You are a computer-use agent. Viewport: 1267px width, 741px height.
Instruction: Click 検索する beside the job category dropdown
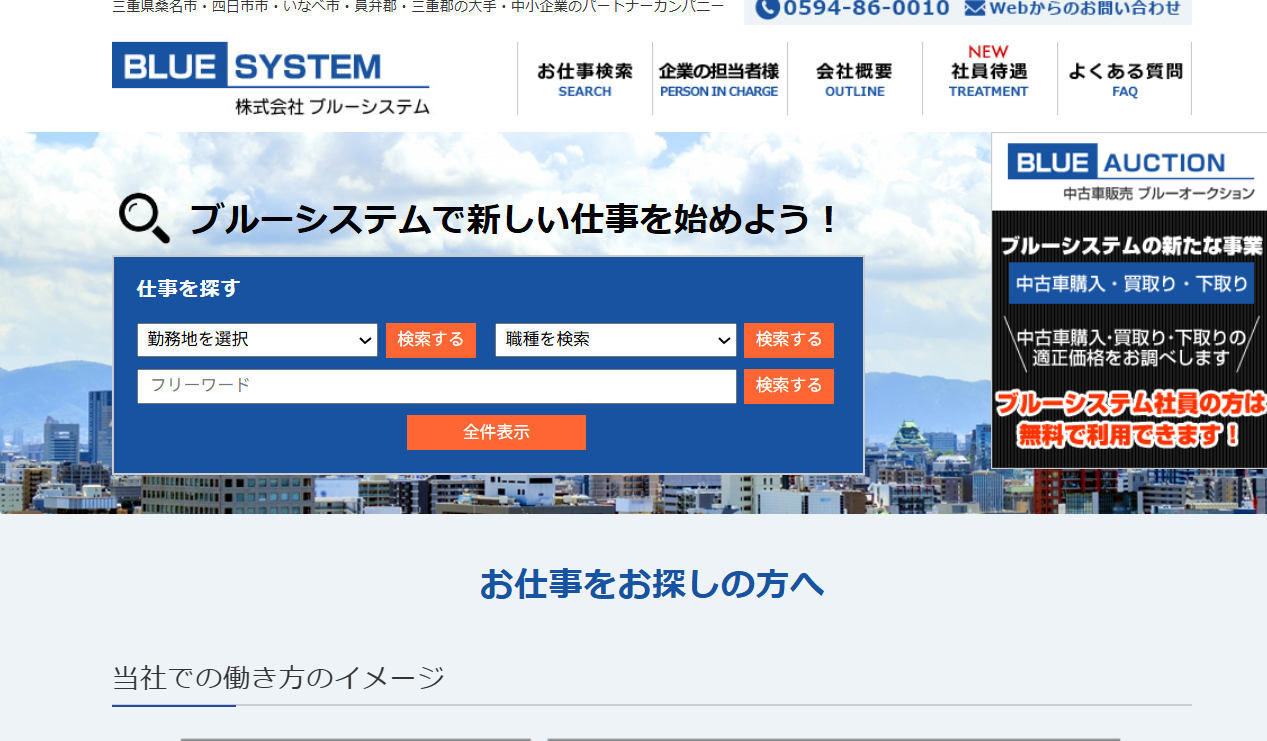pyautogui.click(x=788, y=340)
